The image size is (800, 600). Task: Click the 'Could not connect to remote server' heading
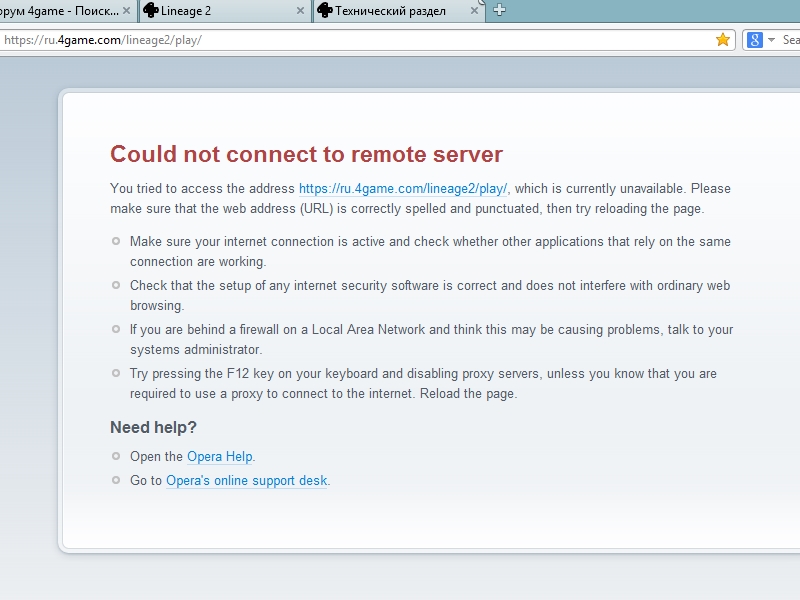[x=307, y=154]
